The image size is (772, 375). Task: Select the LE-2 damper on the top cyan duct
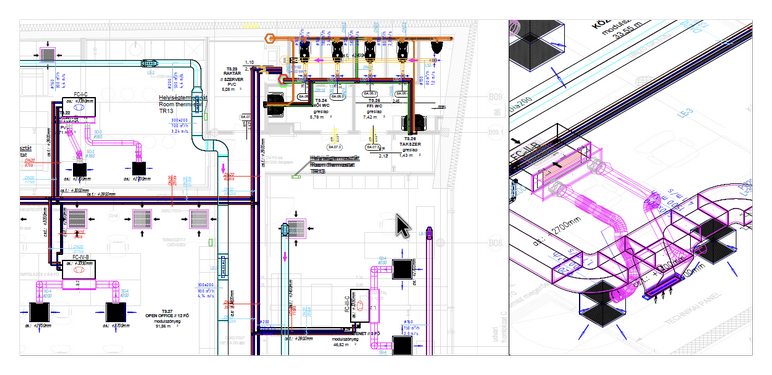[149, 63]
